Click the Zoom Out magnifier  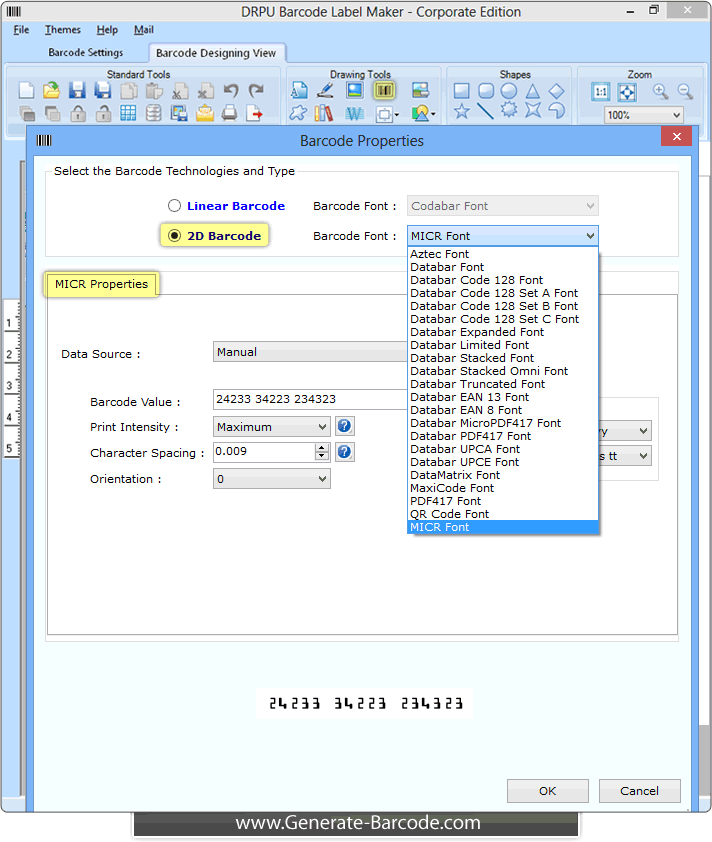pos(685,92)
